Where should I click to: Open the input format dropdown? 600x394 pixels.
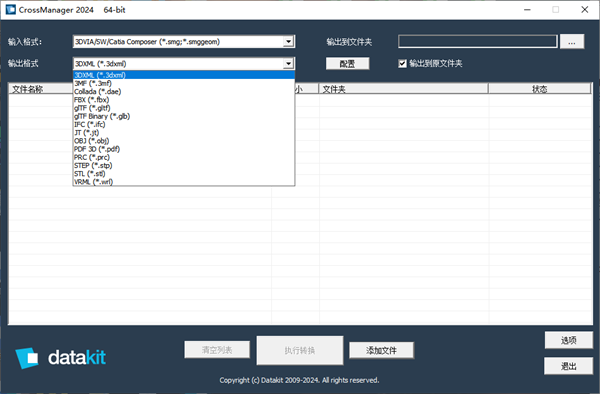(x=288, y=42)
